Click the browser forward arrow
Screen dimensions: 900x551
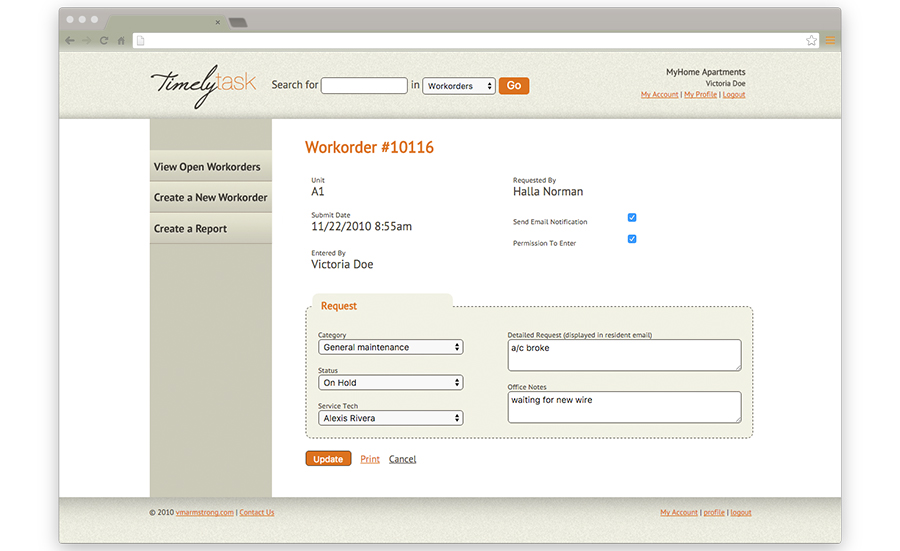tap(86, 41)
